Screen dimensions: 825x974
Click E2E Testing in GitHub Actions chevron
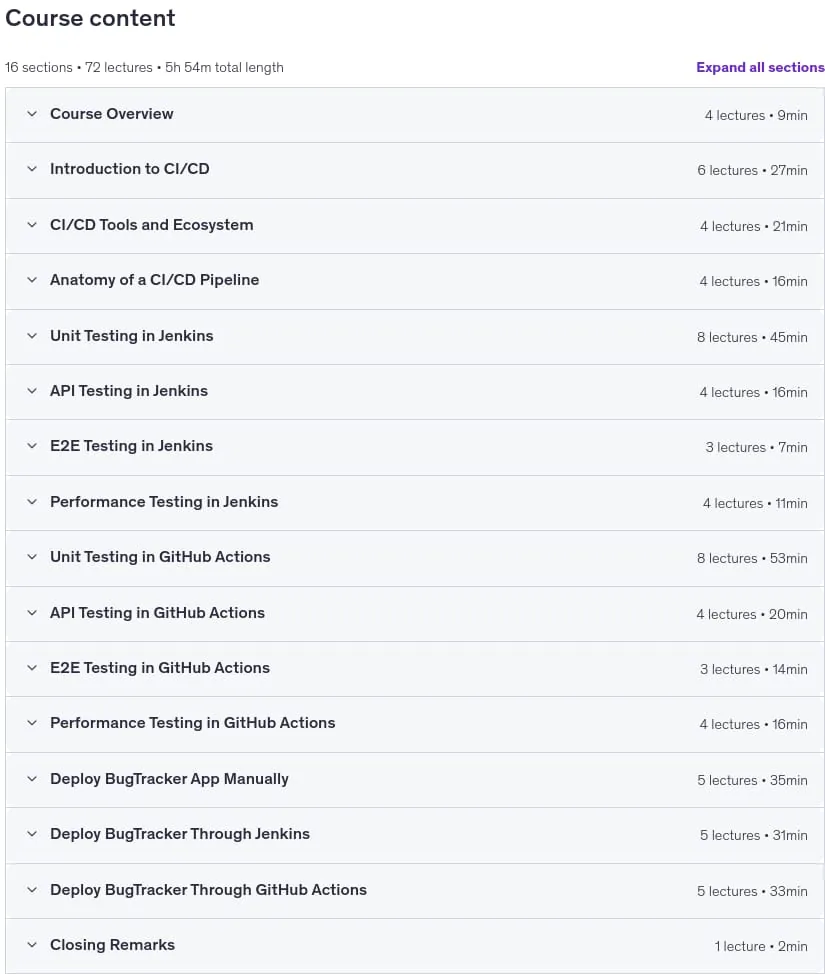point(32,668)
